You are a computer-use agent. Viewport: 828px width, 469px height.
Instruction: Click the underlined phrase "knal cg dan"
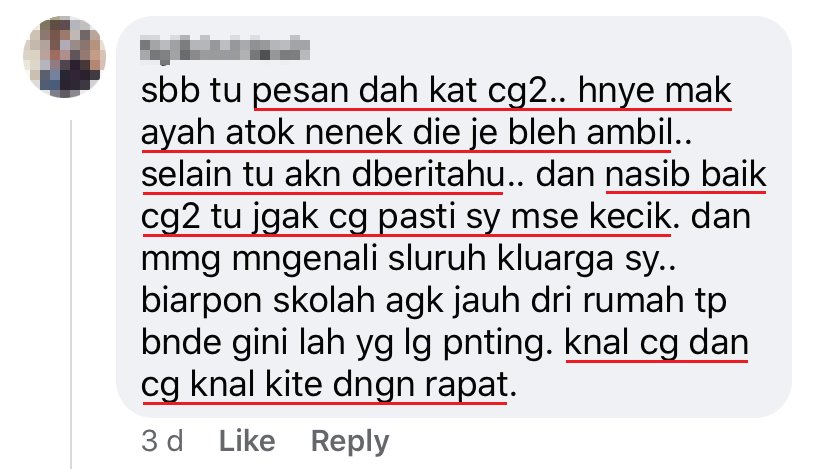click(656, 343)
